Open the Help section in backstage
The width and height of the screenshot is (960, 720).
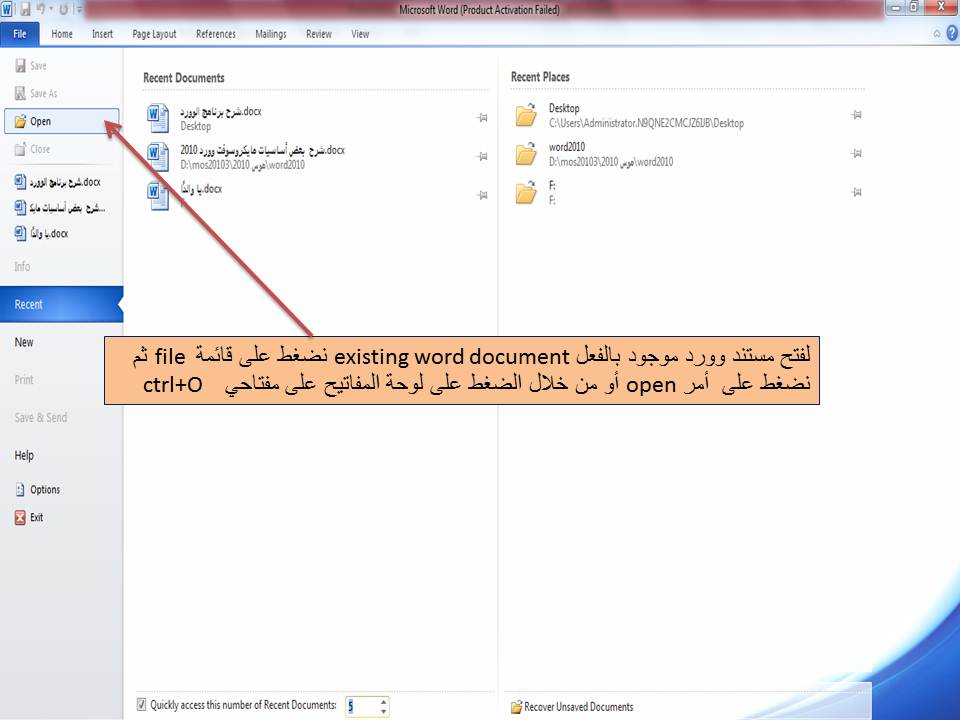pyautogui.click(x=24, y=456)
